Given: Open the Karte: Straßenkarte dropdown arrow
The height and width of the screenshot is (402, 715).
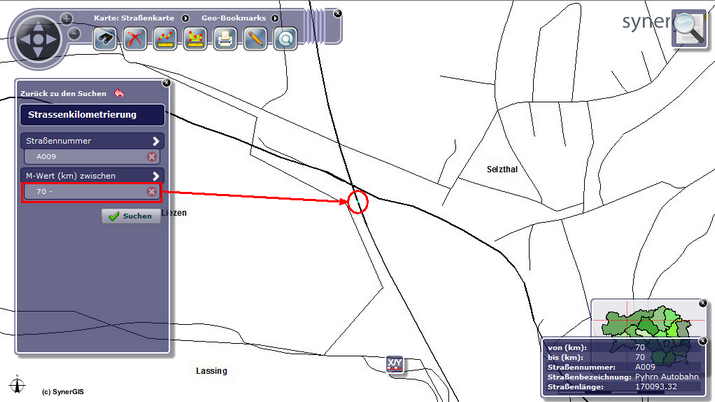Looking at the screenshot, I should tap(186, 18).
